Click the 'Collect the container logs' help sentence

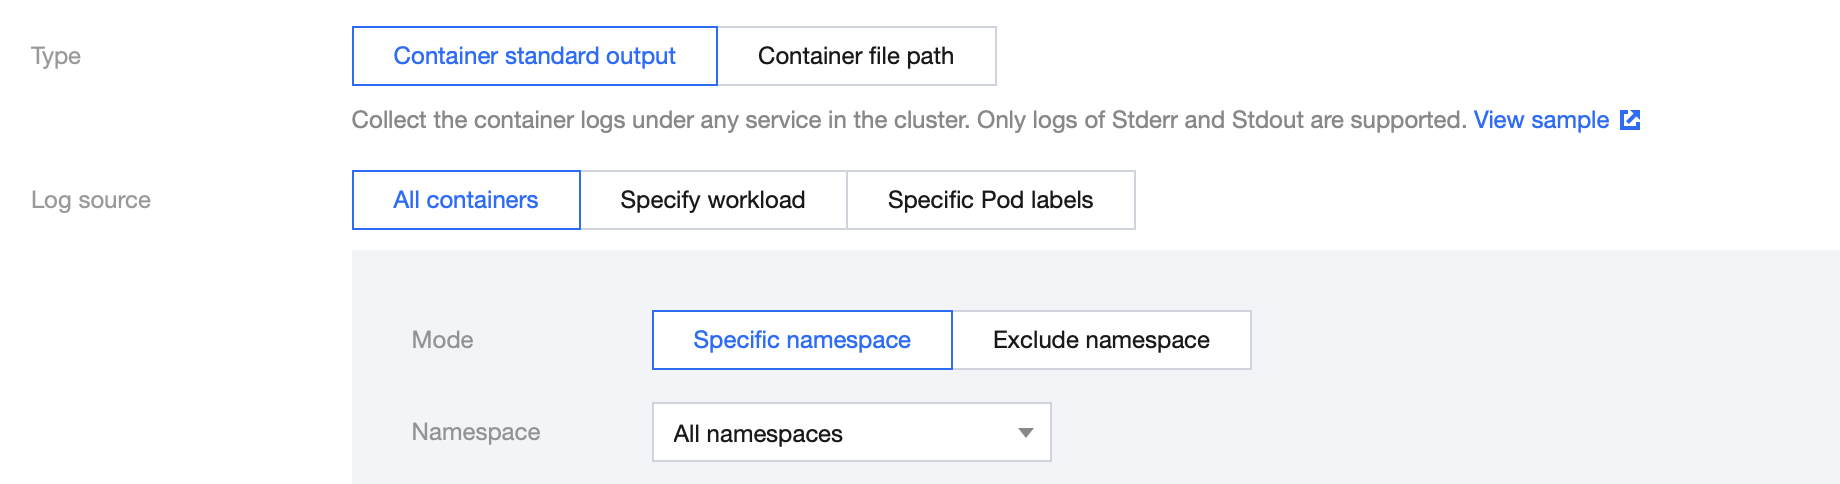[x=660, y=120]
